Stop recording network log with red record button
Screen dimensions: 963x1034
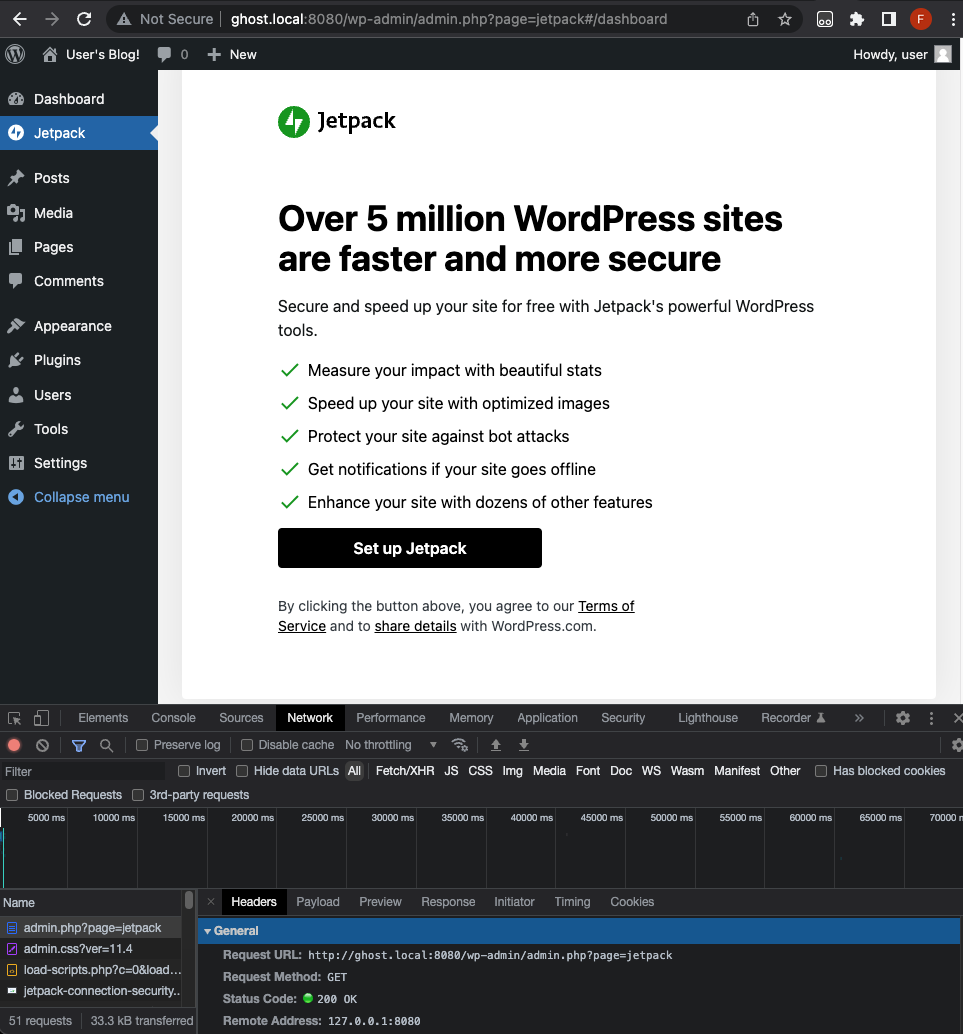pyautogui.click(x=12, y=744)
